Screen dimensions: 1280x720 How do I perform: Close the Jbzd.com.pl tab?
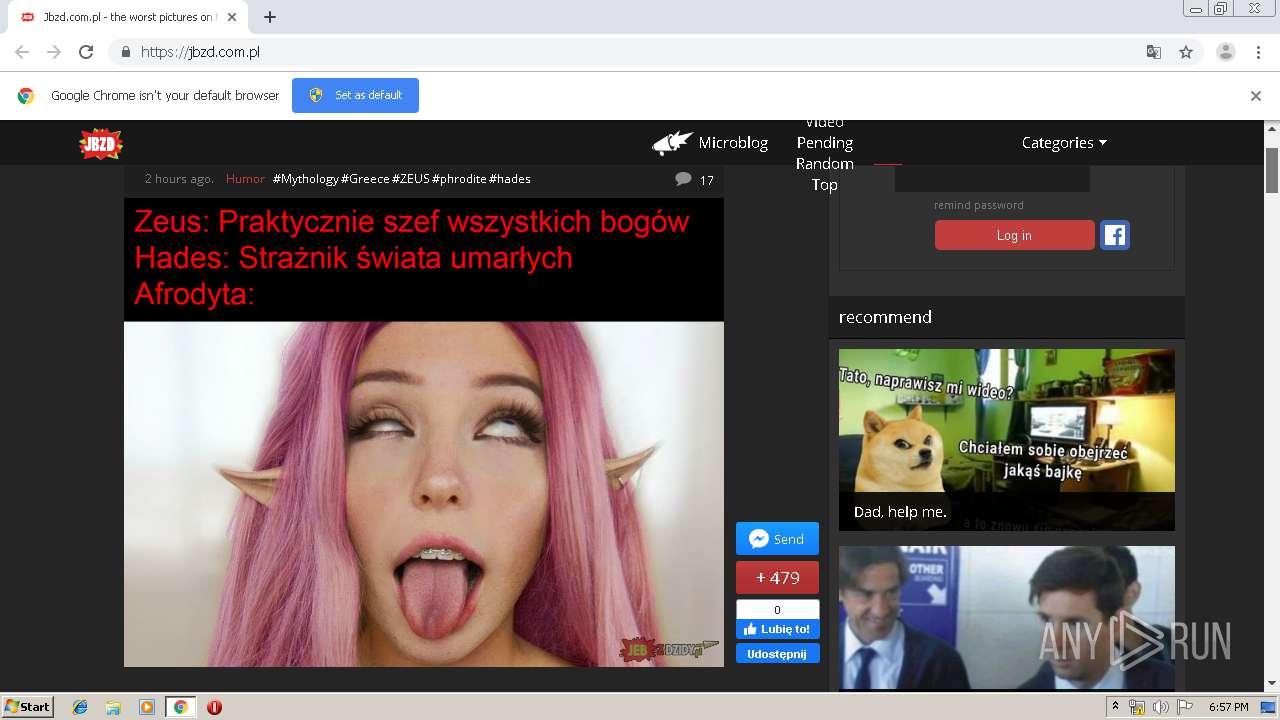233,17
